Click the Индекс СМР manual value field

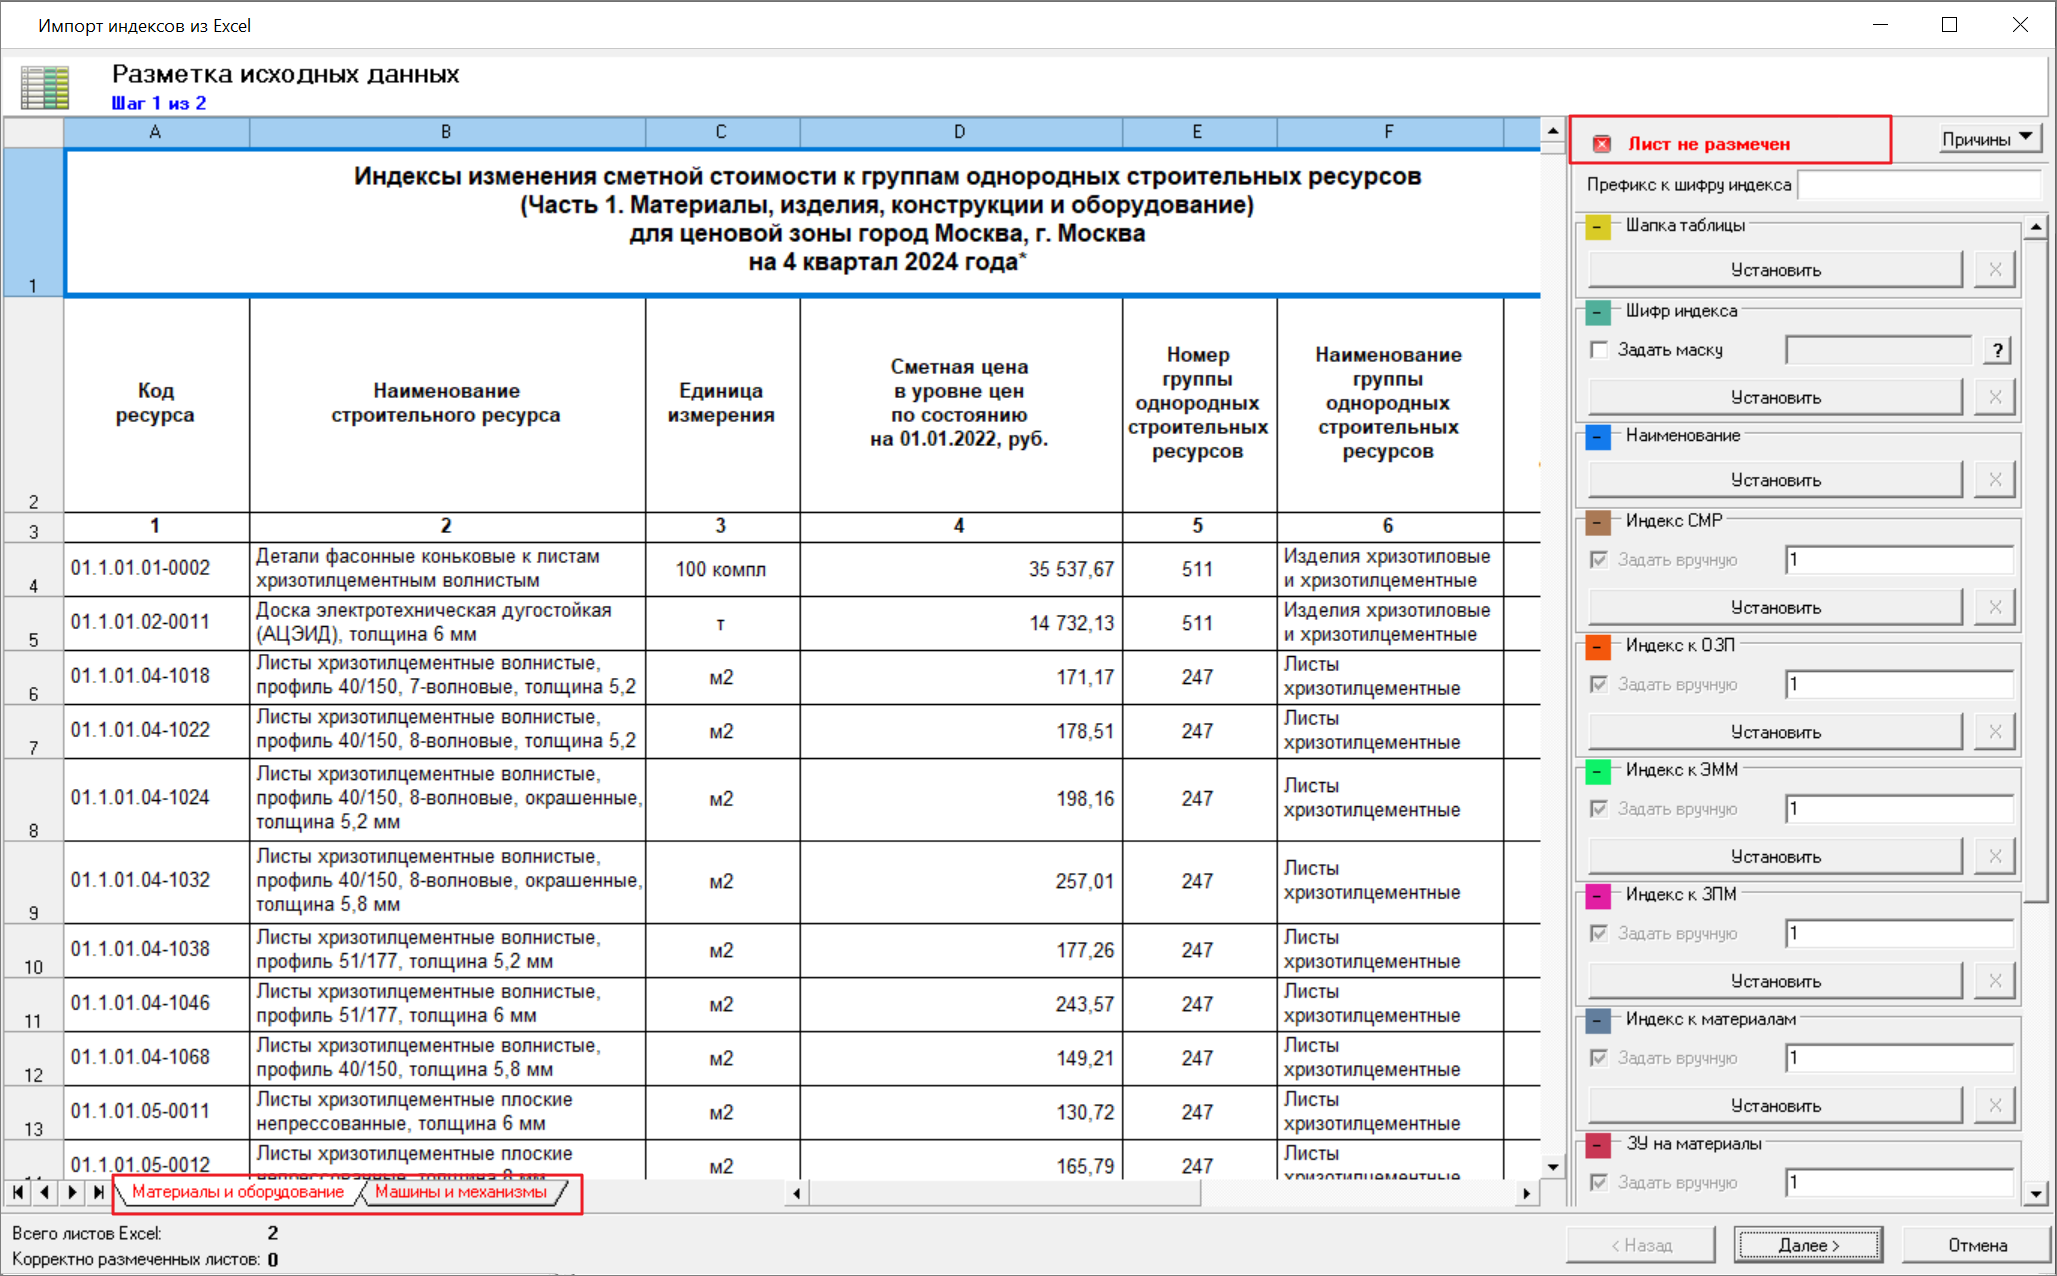point(1899,560)
